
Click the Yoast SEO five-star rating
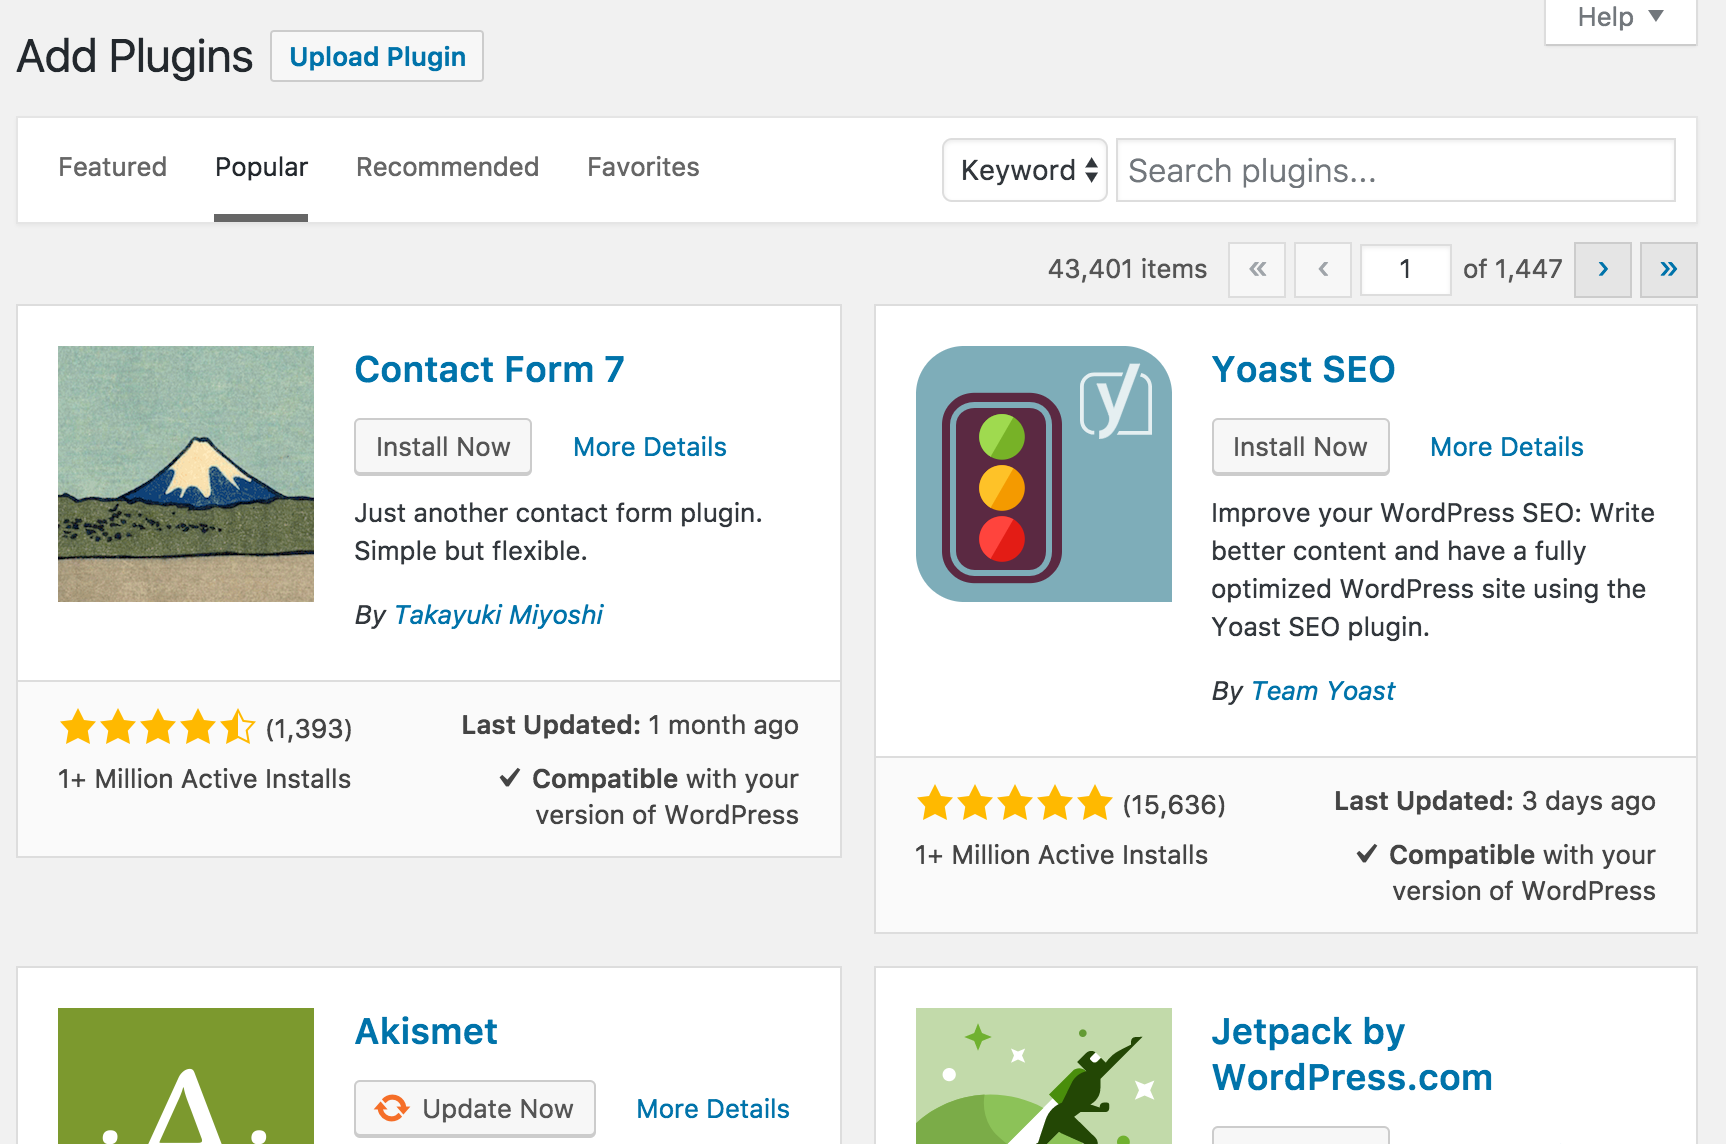point(1014,804)
